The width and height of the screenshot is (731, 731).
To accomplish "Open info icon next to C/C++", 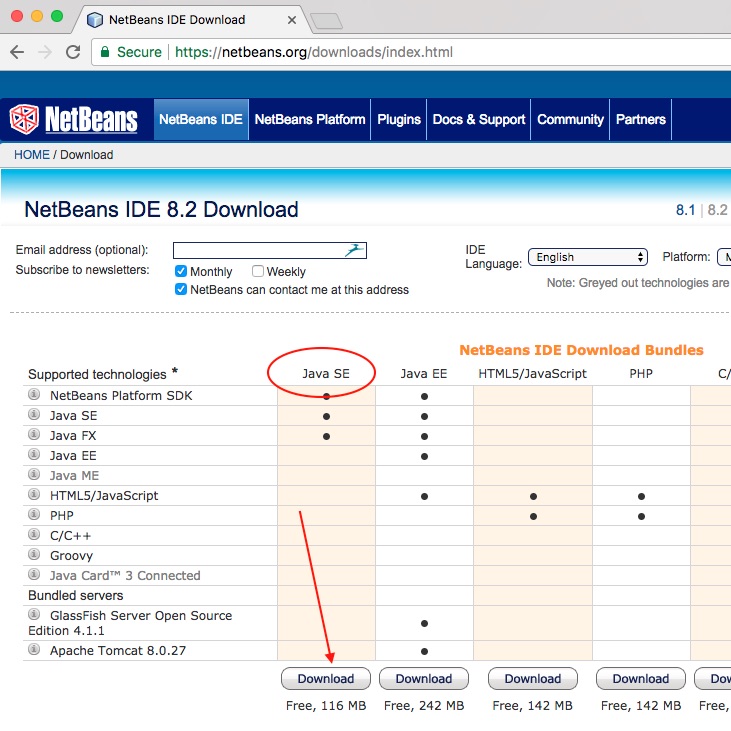I will 34,534.
